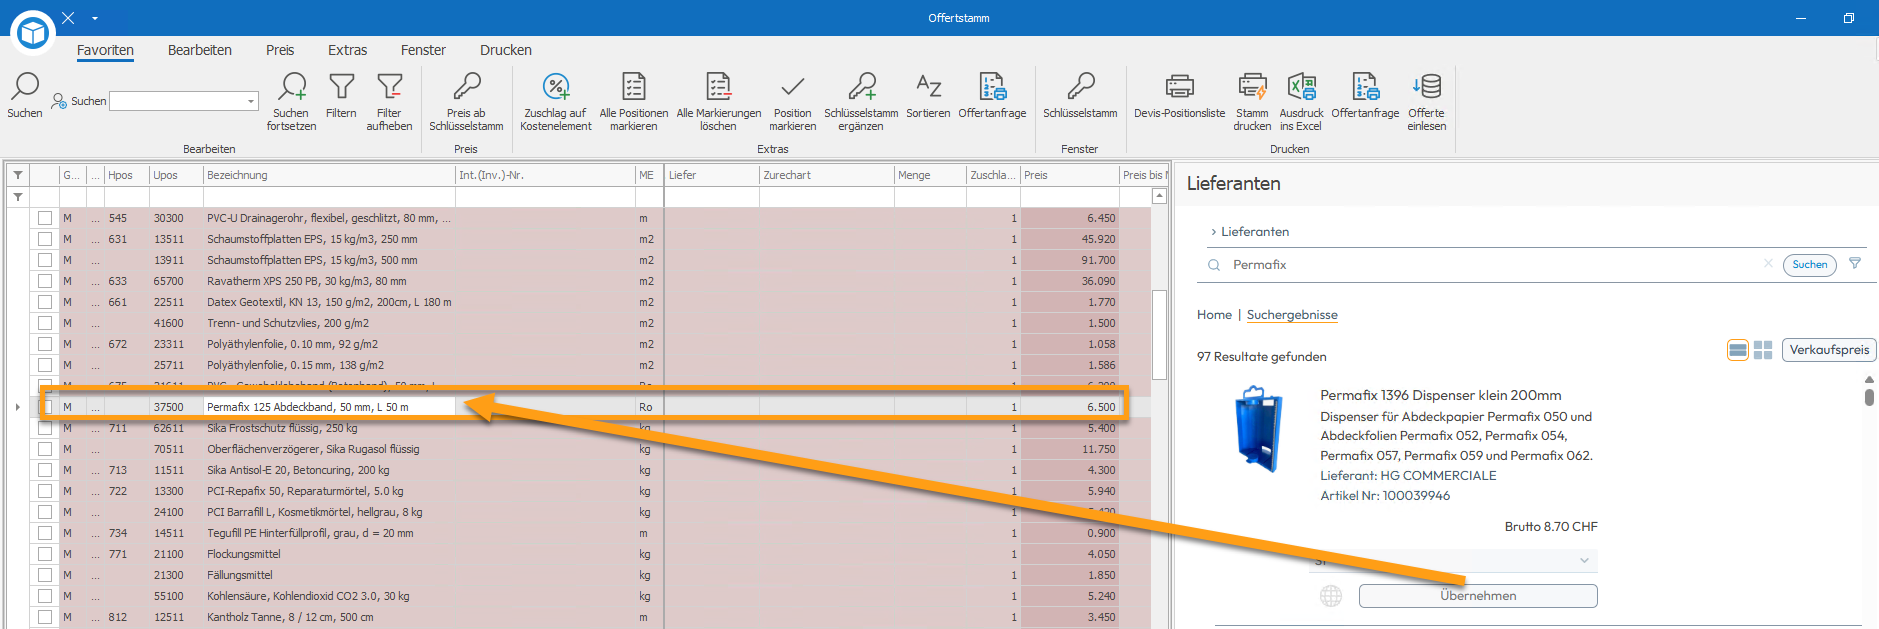Viewport: 1879px width, 629px height.
Task: Clear the Permafix search text
Action: tap(1768, 264)
